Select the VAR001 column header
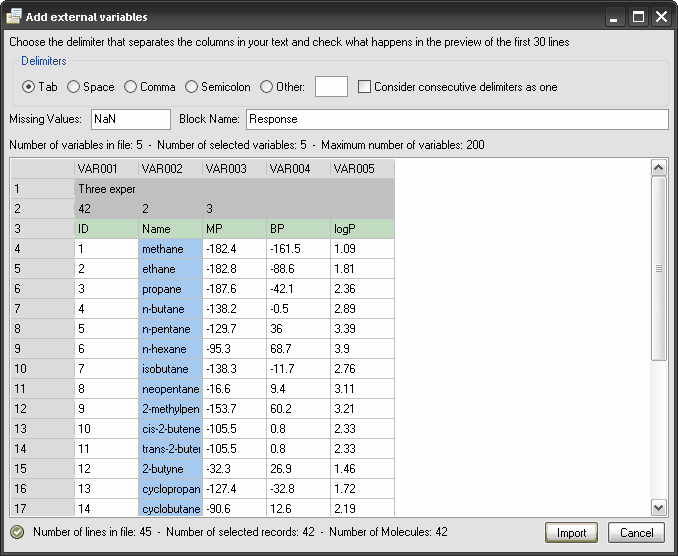The width and height of the screenshot is (678, 556). pyautogui.click(x=106, y=169)
